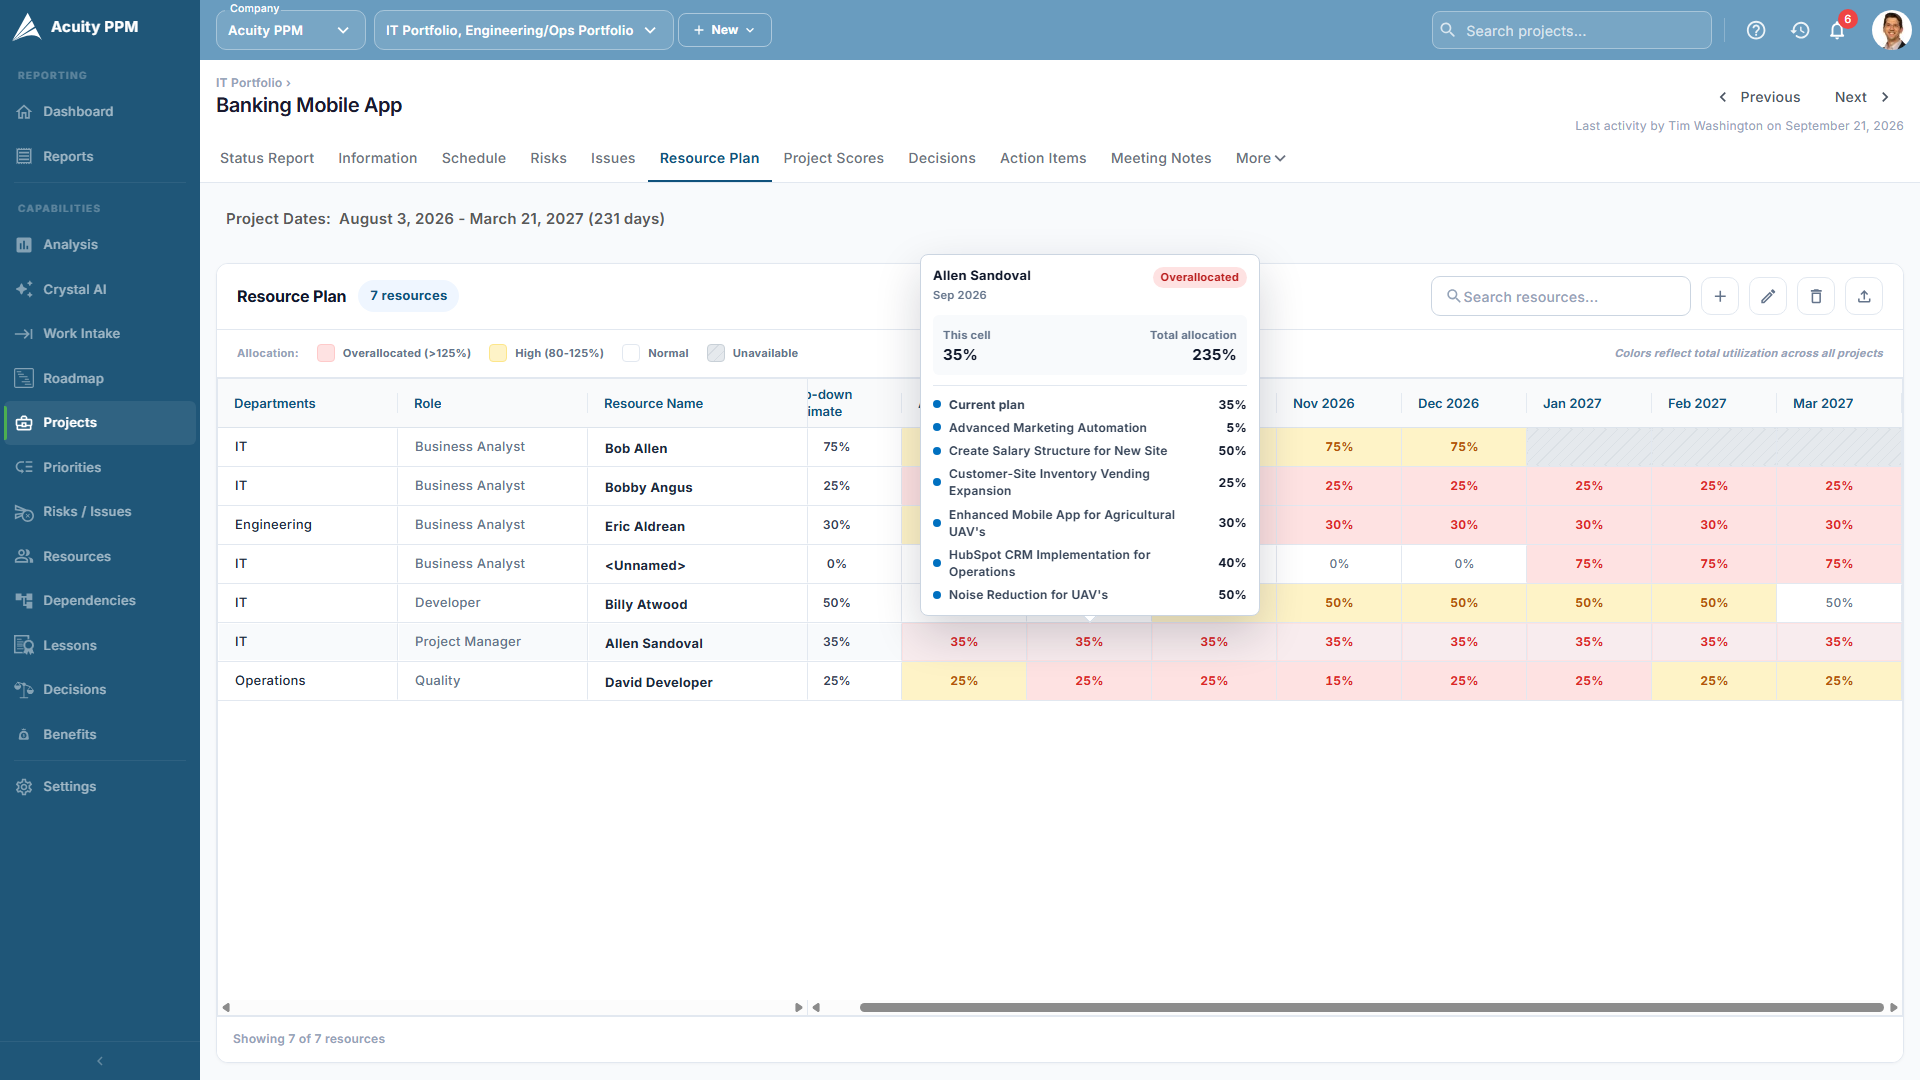This screenshot has width=1920, height=1080.
Task: Click the timeline horizontal scrollbar thumb
Action: point(1371,1007)
